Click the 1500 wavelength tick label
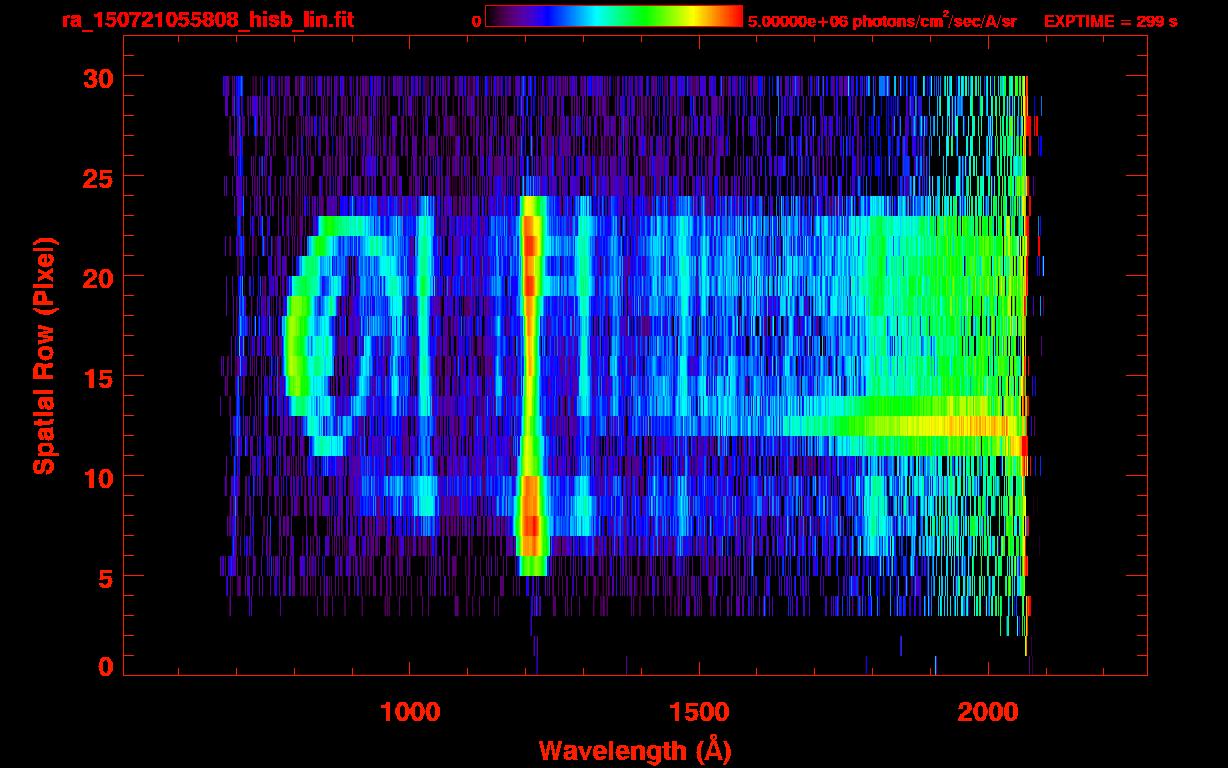This screenshot has width=1228, height=768. pos(699,712)
